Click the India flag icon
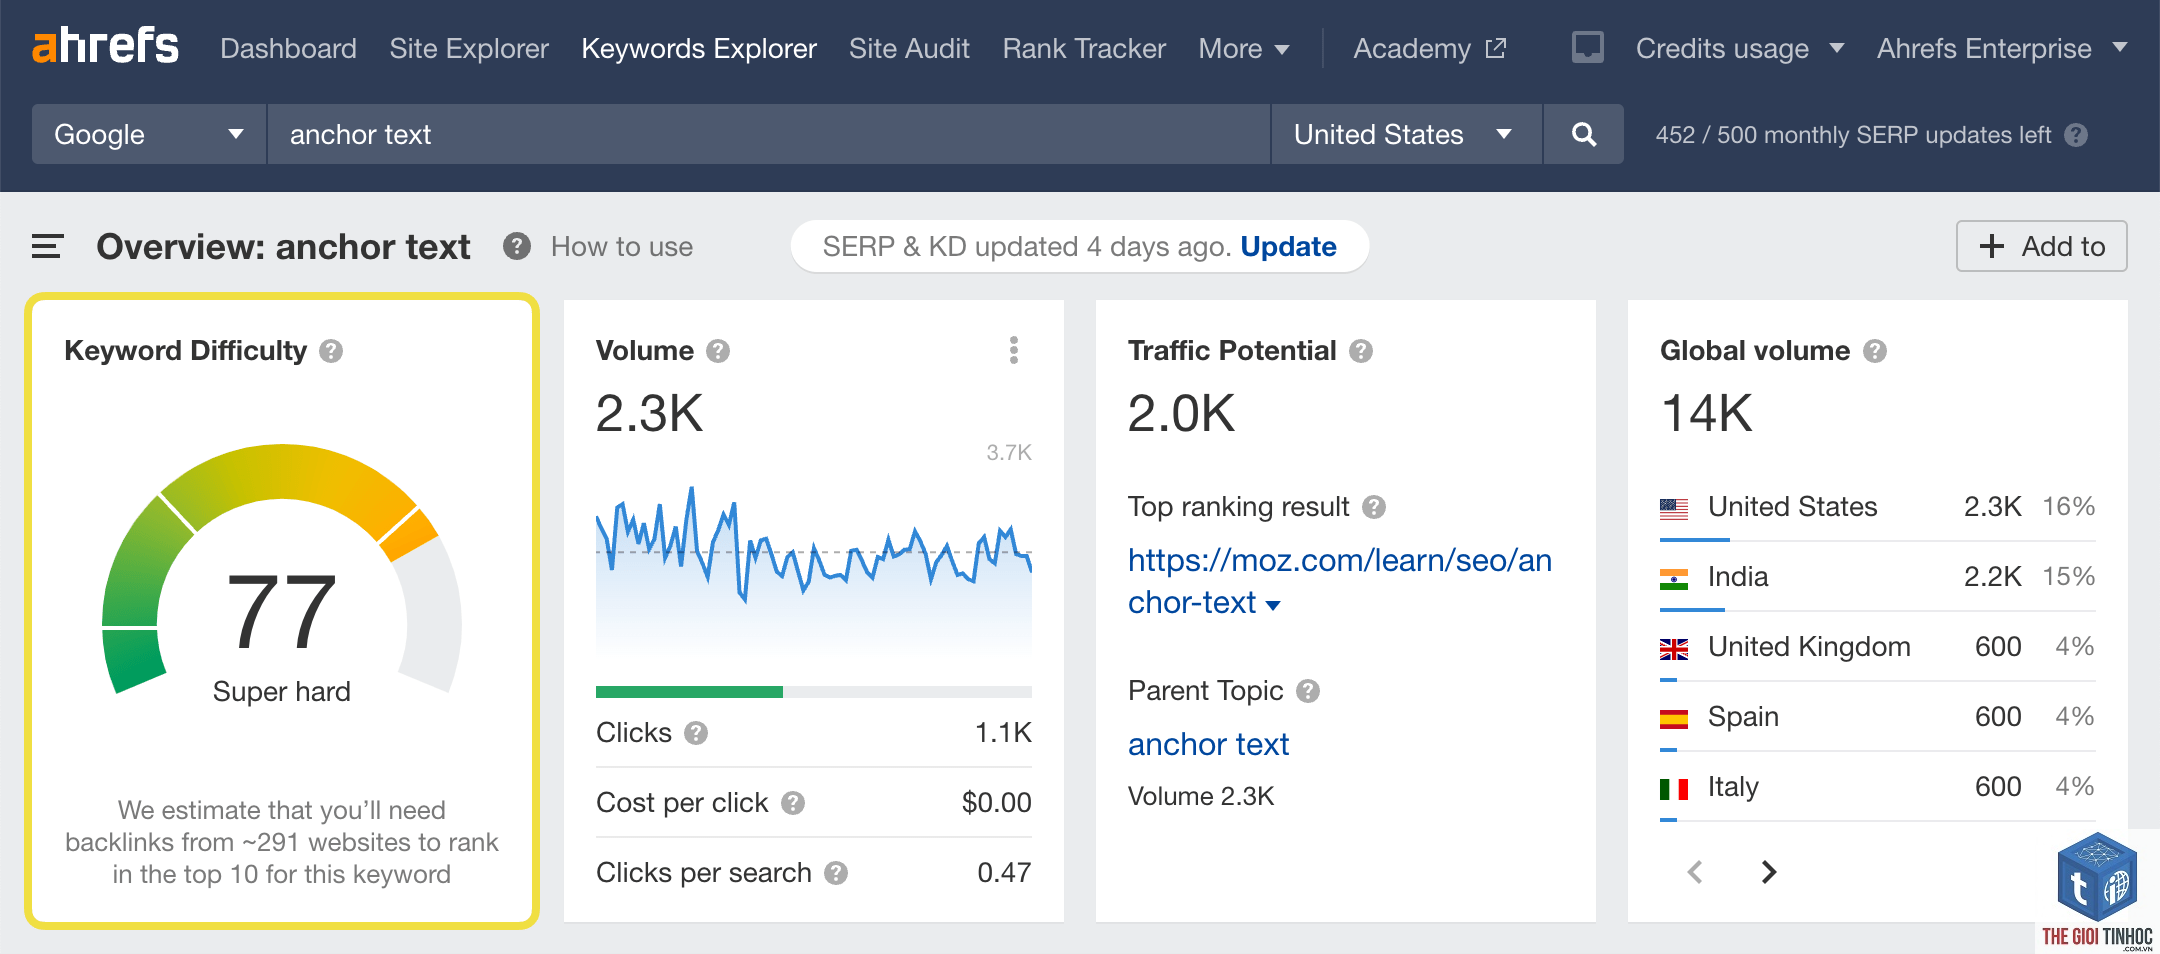2160x954 pixels. click(x=1674, y=578)
